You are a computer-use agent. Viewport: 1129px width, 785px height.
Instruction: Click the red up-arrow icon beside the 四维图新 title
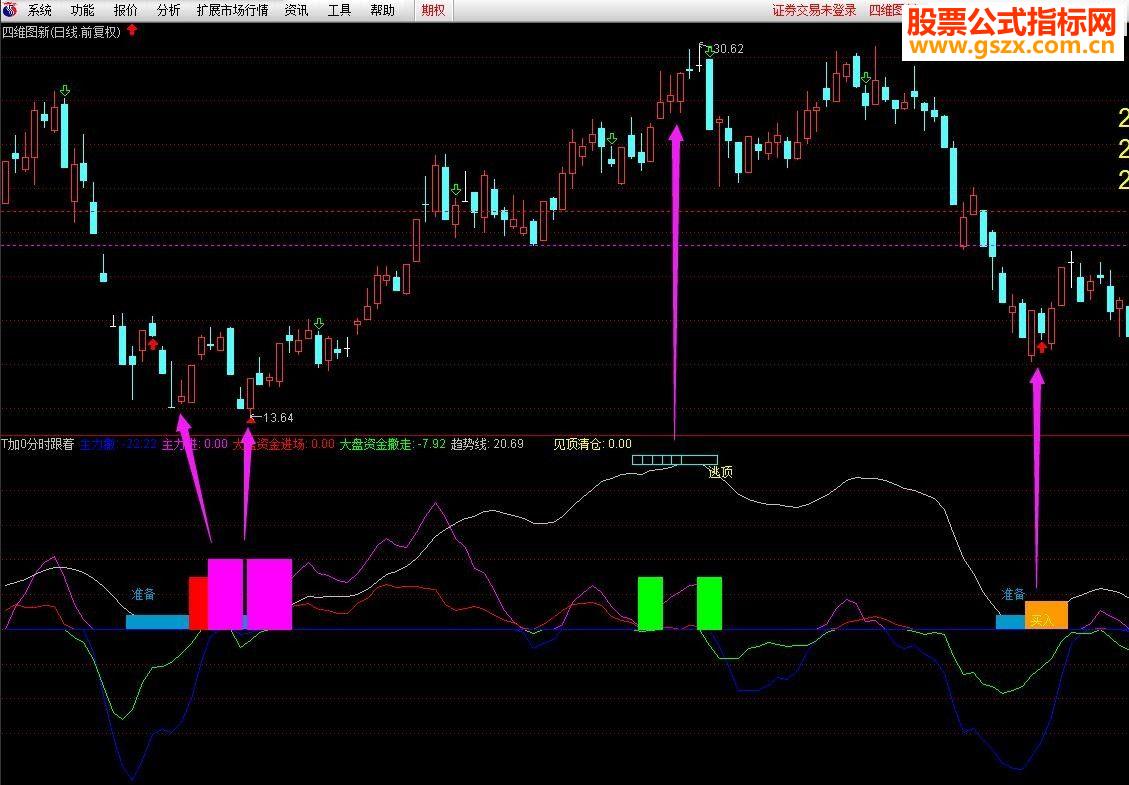(132, 30)
